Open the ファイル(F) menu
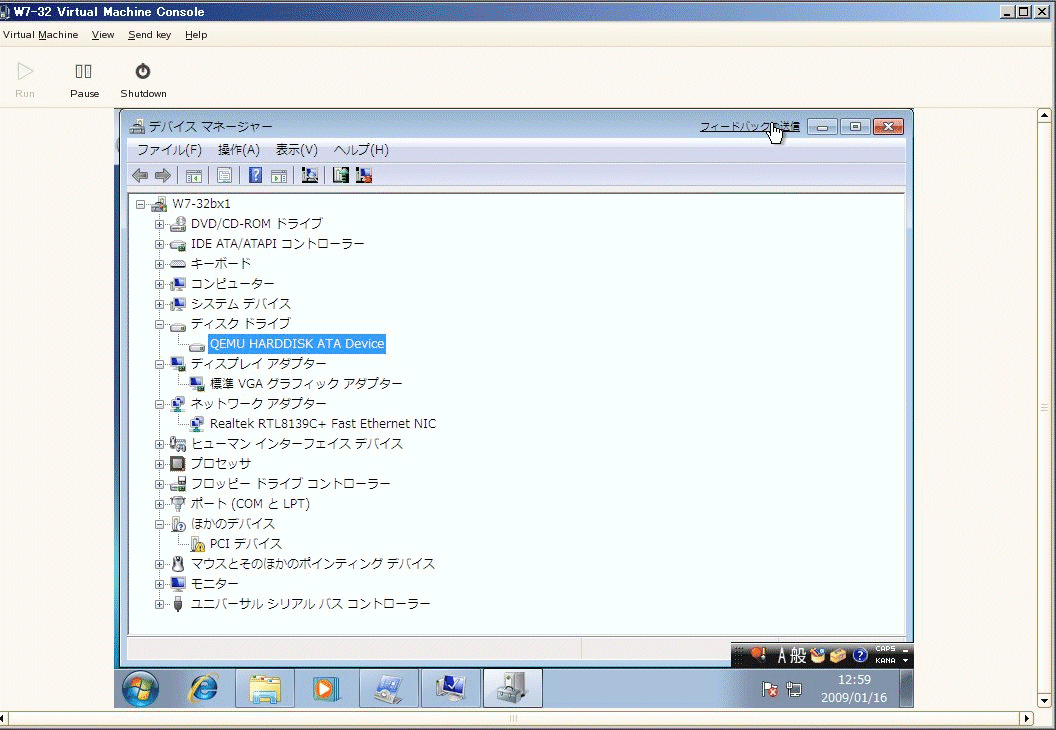1056x730 pixels. coord(169,150)
